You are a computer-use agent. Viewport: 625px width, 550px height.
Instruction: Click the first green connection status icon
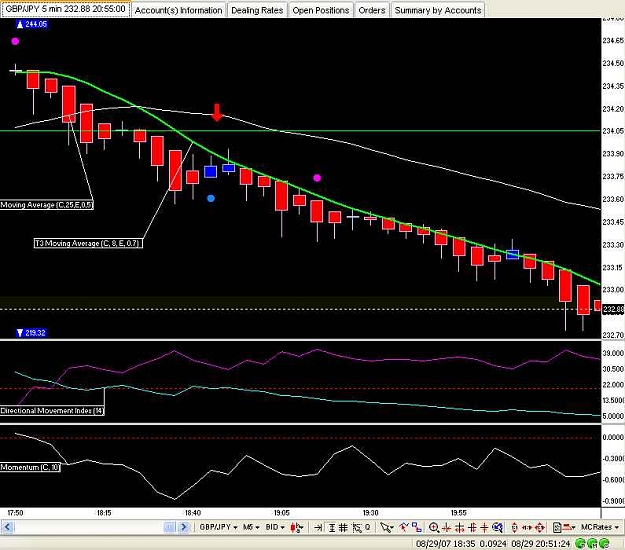(x=580, y=543)
